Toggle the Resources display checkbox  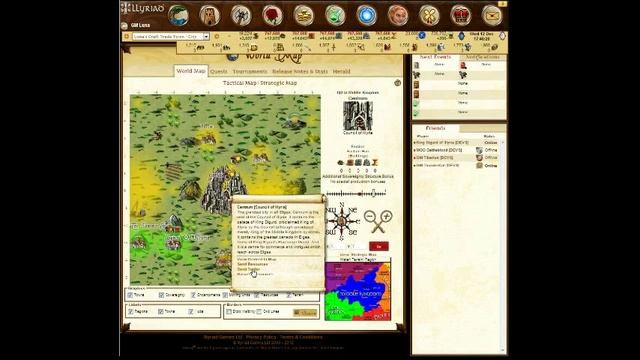click(x=257, y=295)
